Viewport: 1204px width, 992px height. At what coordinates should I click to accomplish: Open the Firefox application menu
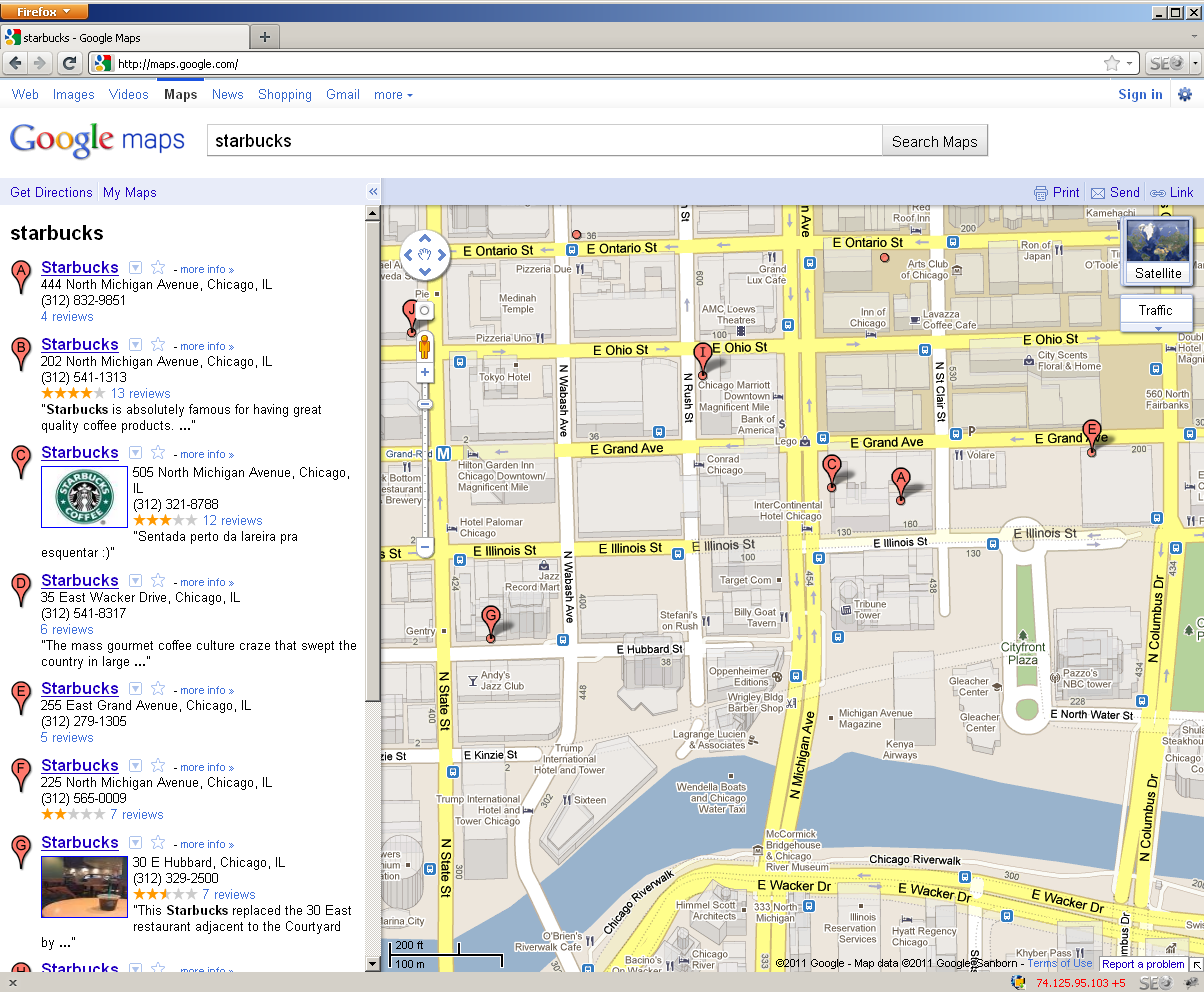(x=44, y=11)
